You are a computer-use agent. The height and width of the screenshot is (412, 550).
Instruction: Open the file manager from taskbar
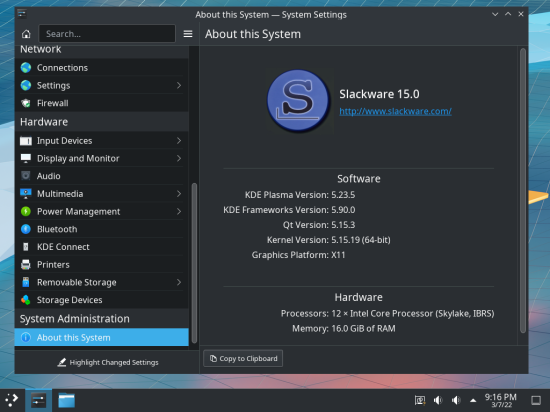tap(66, 400)
